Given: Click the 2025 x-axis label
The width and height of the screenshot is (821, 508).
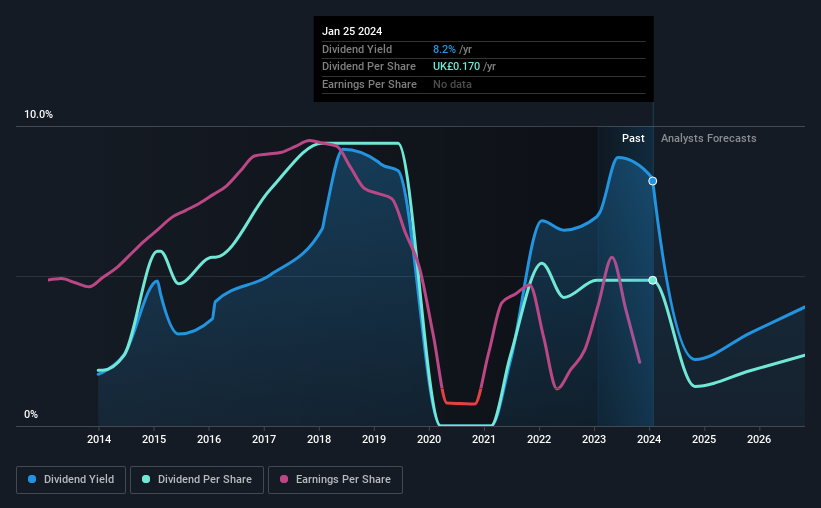Looking at the screenshot, I should [704, 439].
